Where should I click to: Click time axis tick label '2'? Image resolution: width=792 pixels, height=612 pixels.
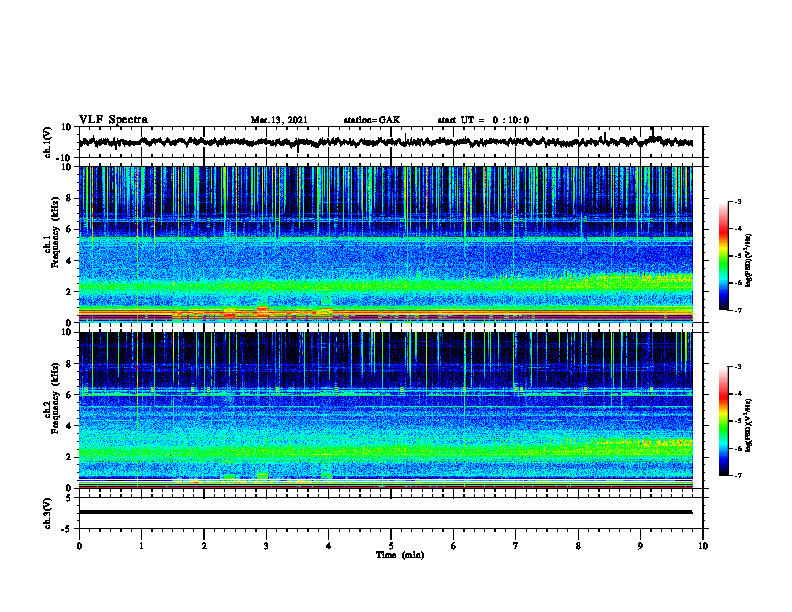coord(204,546)
